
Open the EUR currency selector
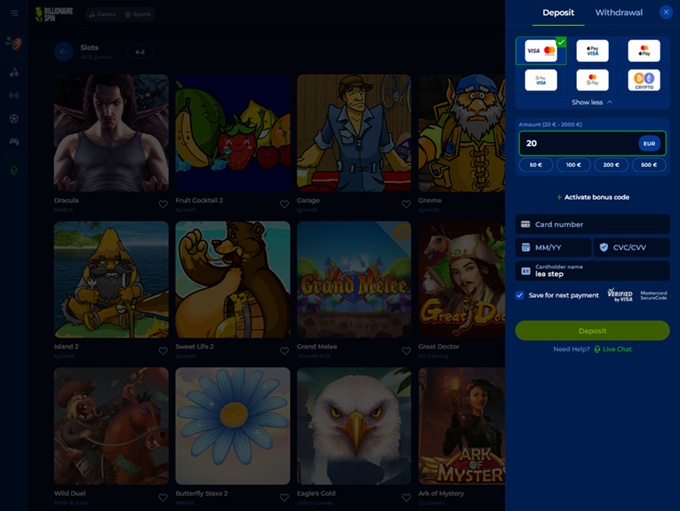pyautogui.click(x=649, y=143)
